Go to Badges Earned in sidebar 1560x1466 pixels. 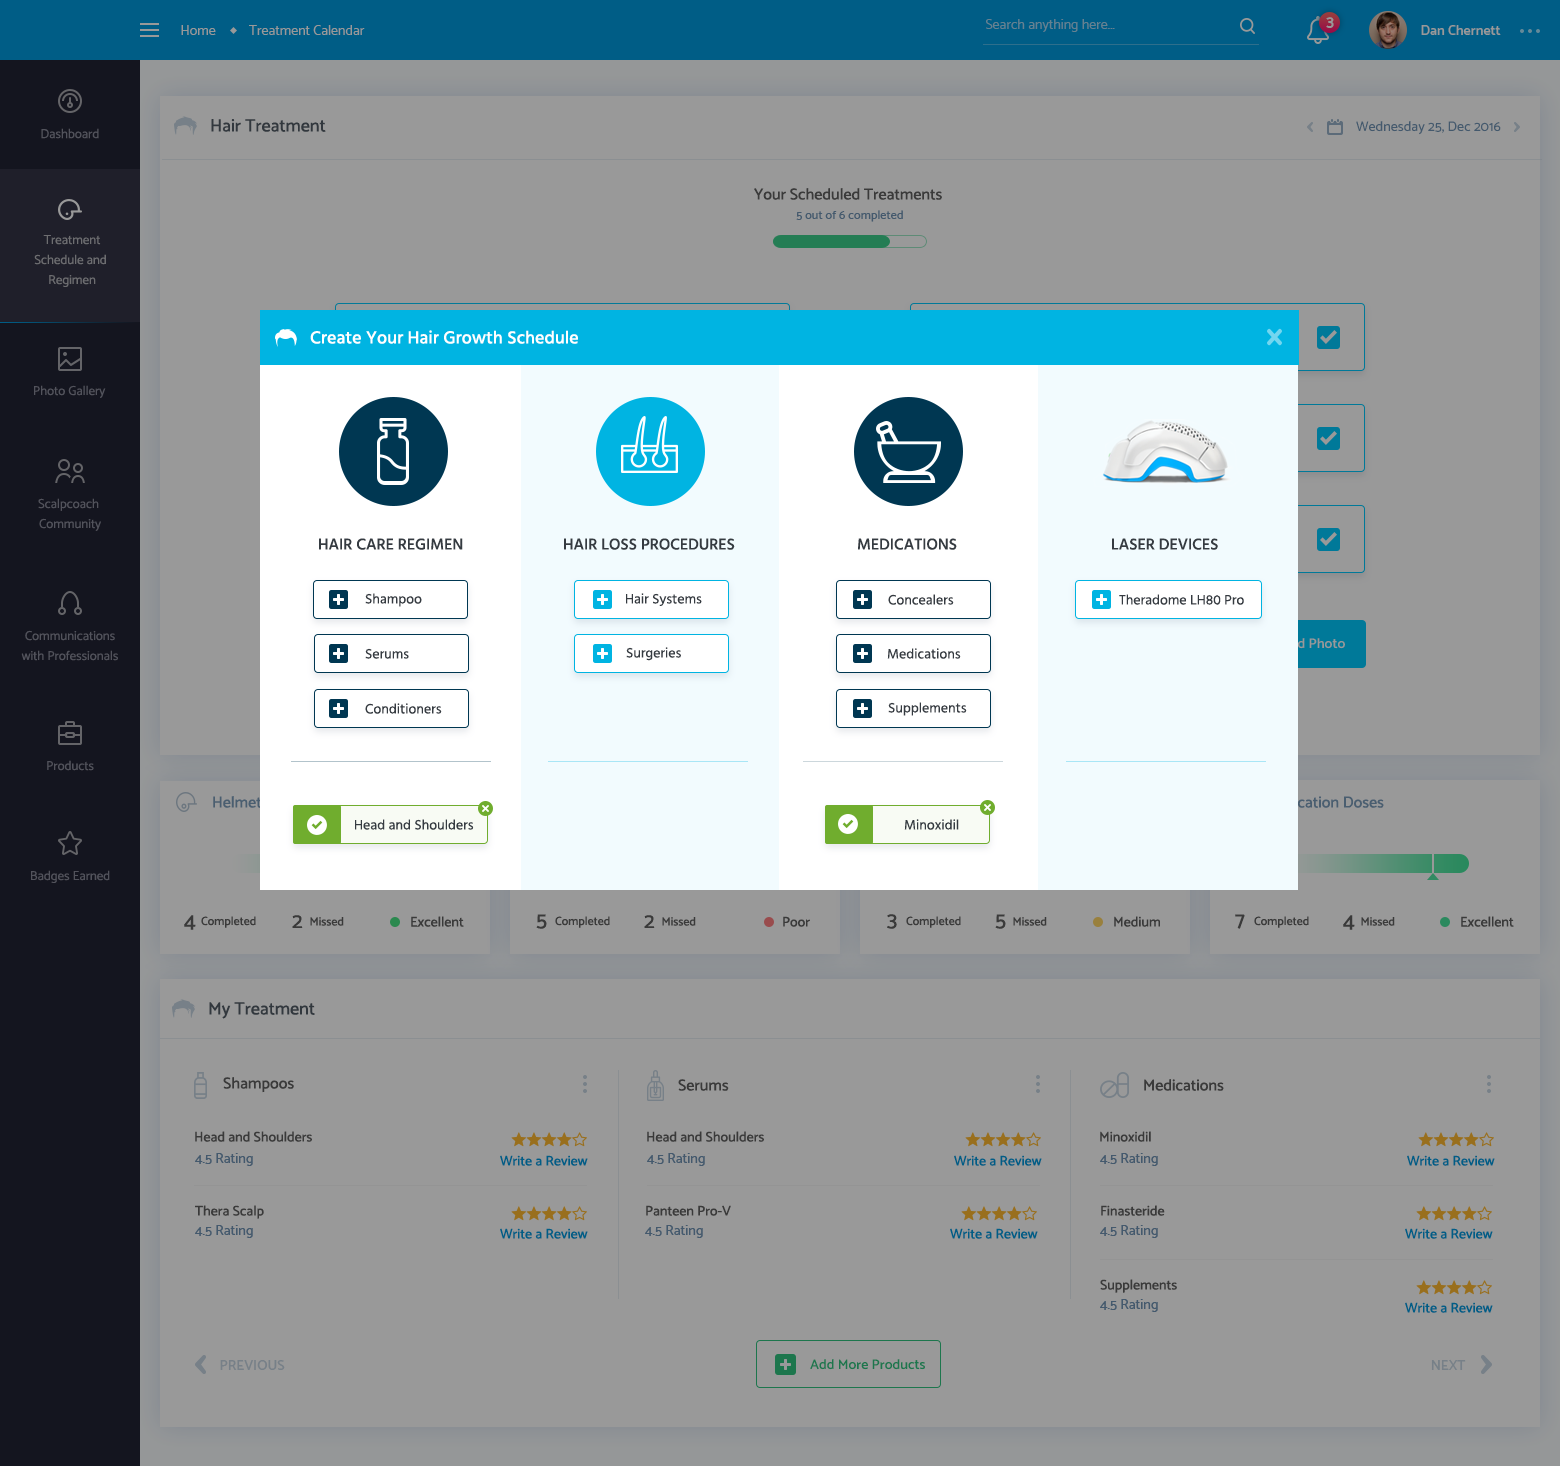[70, 856]
